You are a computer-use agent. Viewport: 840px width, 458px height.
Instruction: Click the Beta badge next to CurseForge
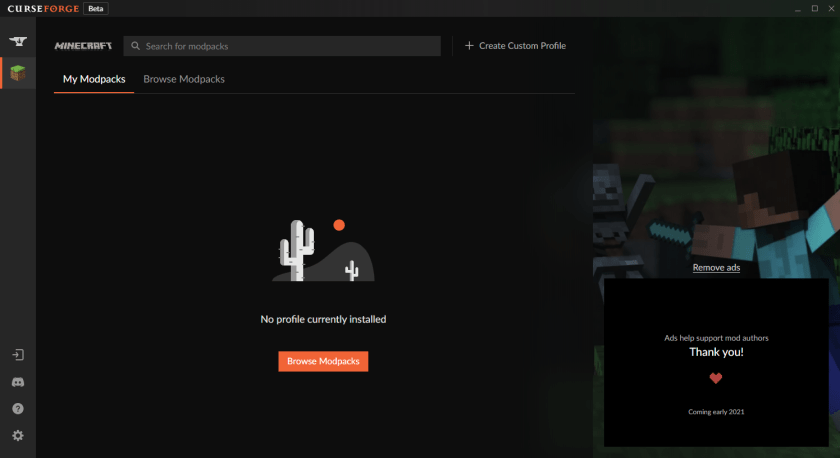tap(96, 8)
